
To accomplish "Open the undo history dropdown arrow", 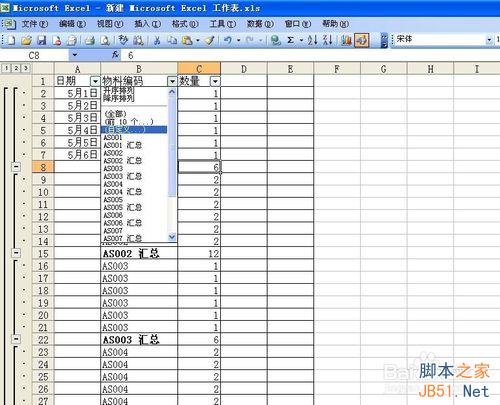I will tap(239, 41).
